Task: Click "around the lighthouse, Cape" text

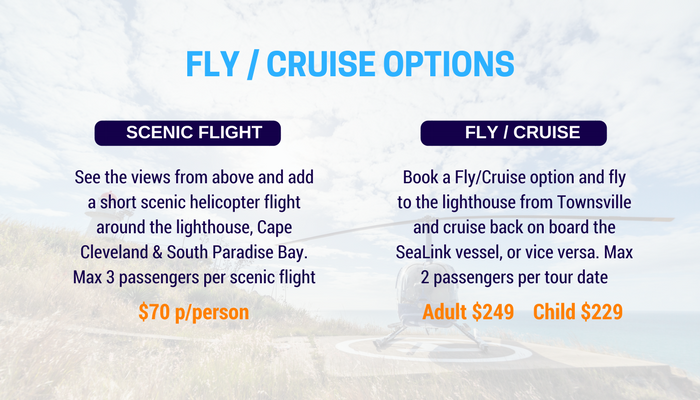Action: pyautogui.click(x=194, y=227)
